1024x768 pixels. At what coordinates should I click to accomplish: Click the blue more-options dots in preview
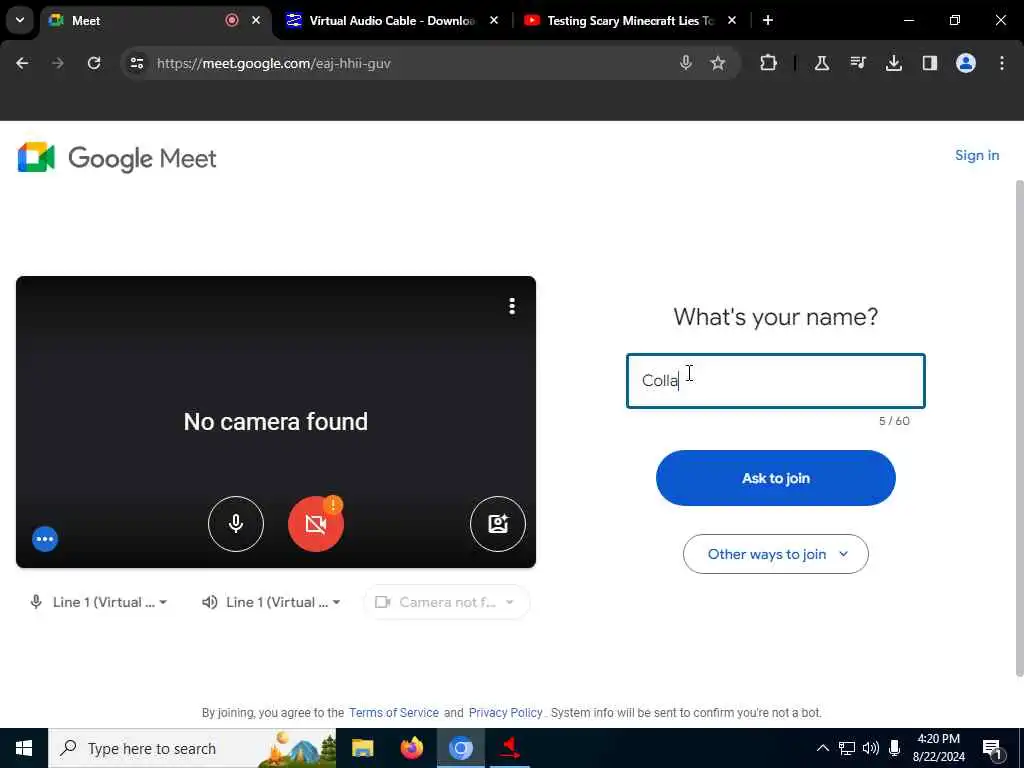[x=45, y=539]
